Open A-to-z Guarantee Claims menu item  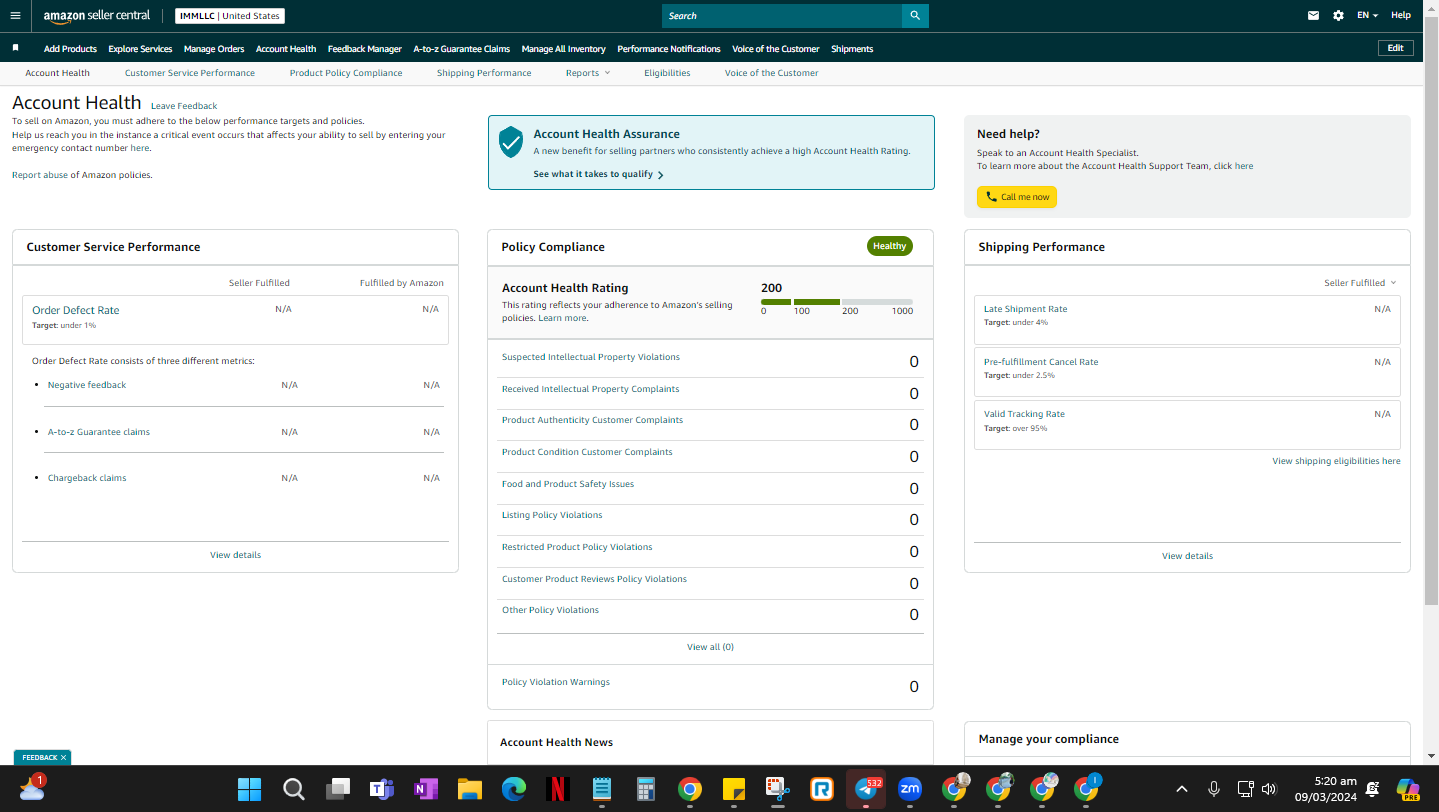(462, 49)
